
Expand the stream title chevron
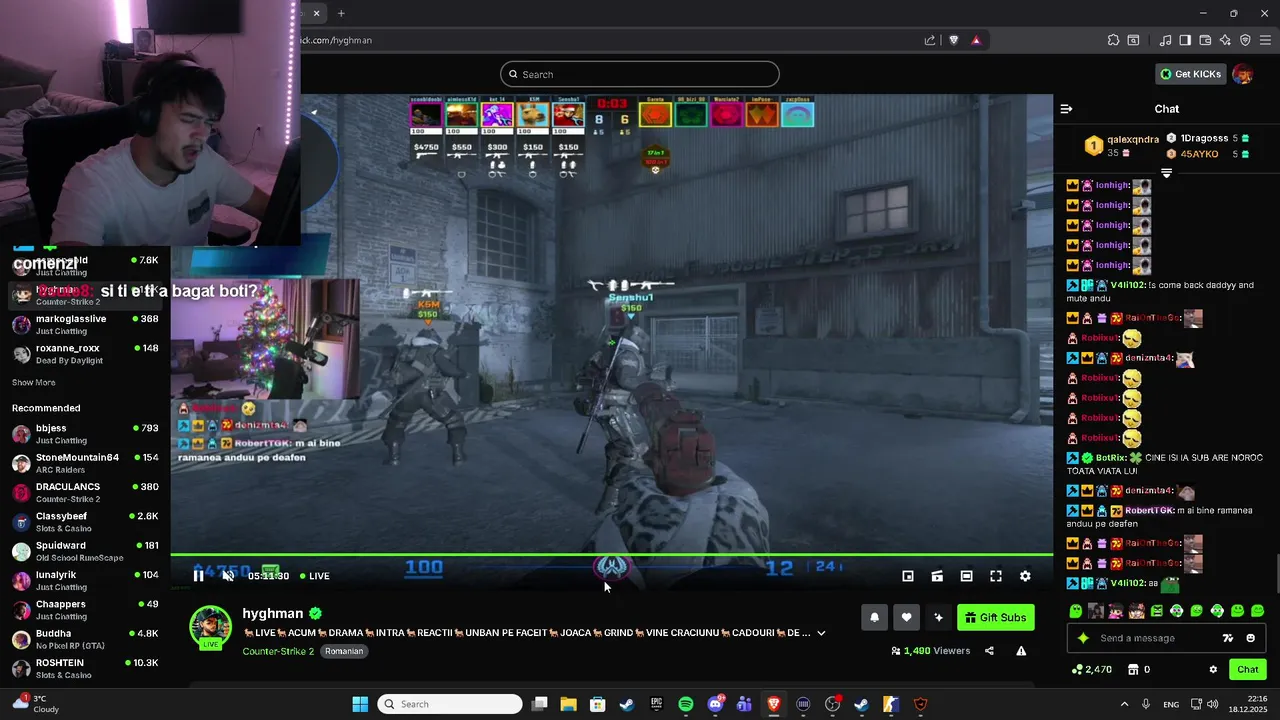coord(821,633)
